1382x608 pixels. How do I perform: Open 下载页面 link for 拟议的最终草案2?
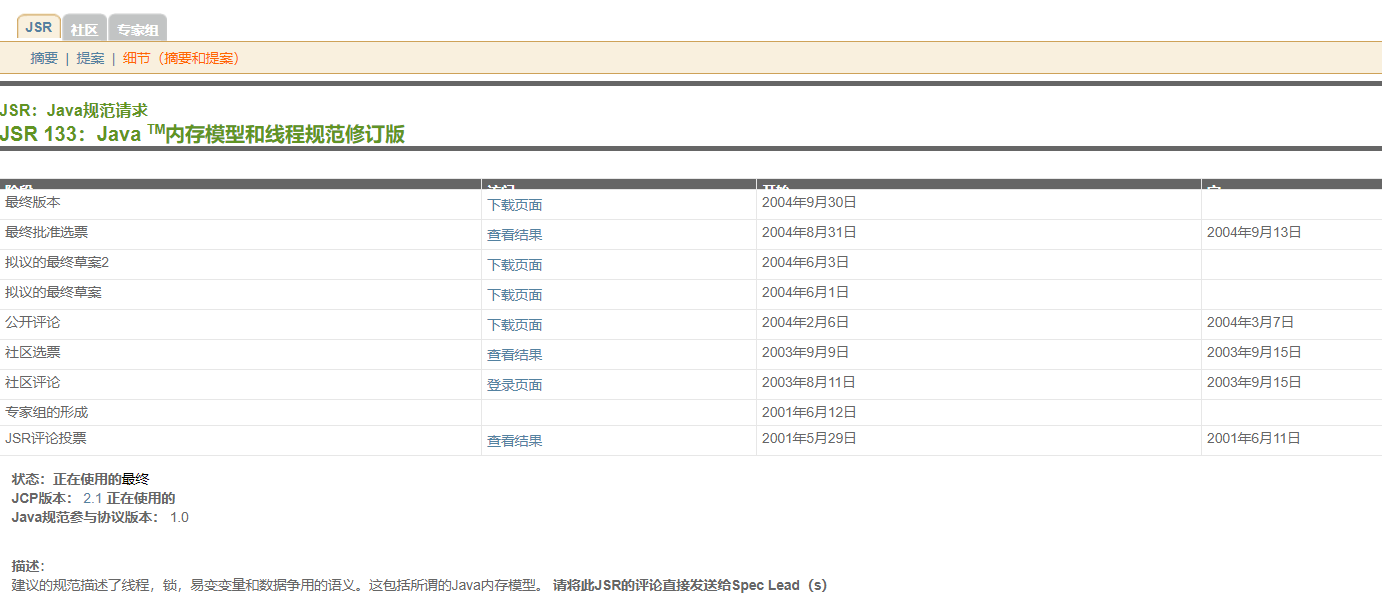pyautogui.click(x=515, y=265)
